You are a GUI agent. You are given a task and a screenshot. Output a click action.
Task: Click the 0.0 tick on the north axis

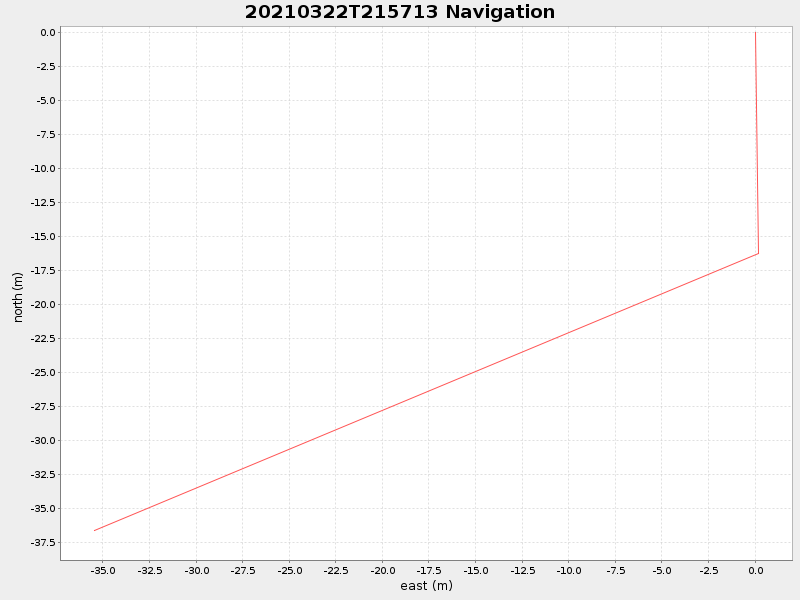tap(47, 32)
